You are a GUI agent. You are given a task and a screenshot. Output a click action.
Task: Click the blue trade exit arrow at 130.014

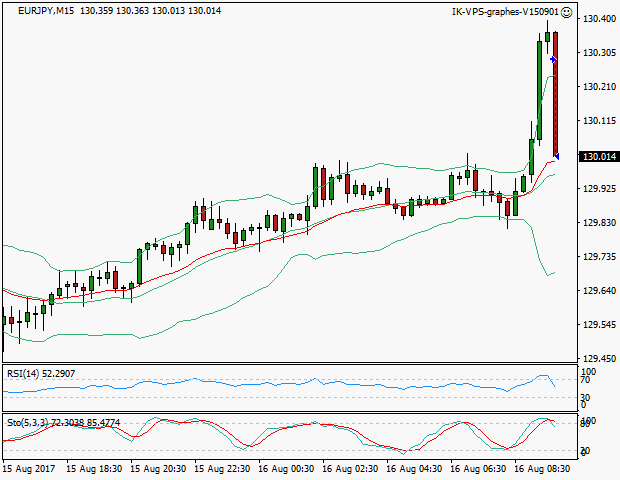pyautogui.click(x=555, y=155)
